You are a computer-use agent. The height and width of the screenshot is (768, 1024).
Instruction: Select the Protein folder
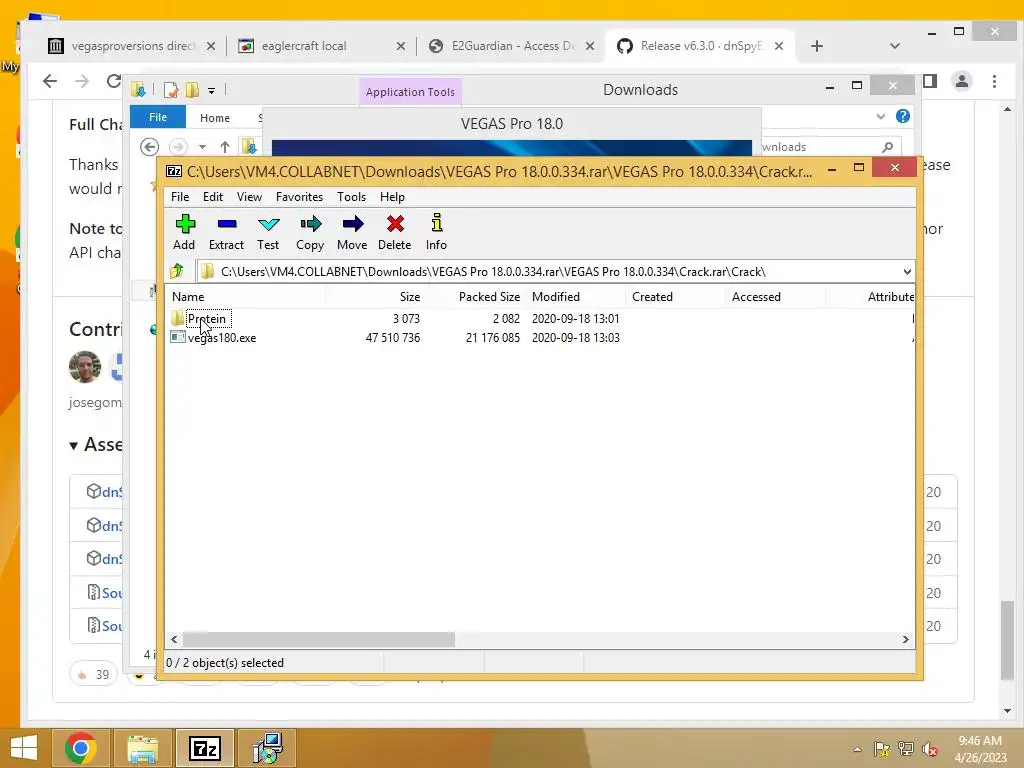point(206,319)
